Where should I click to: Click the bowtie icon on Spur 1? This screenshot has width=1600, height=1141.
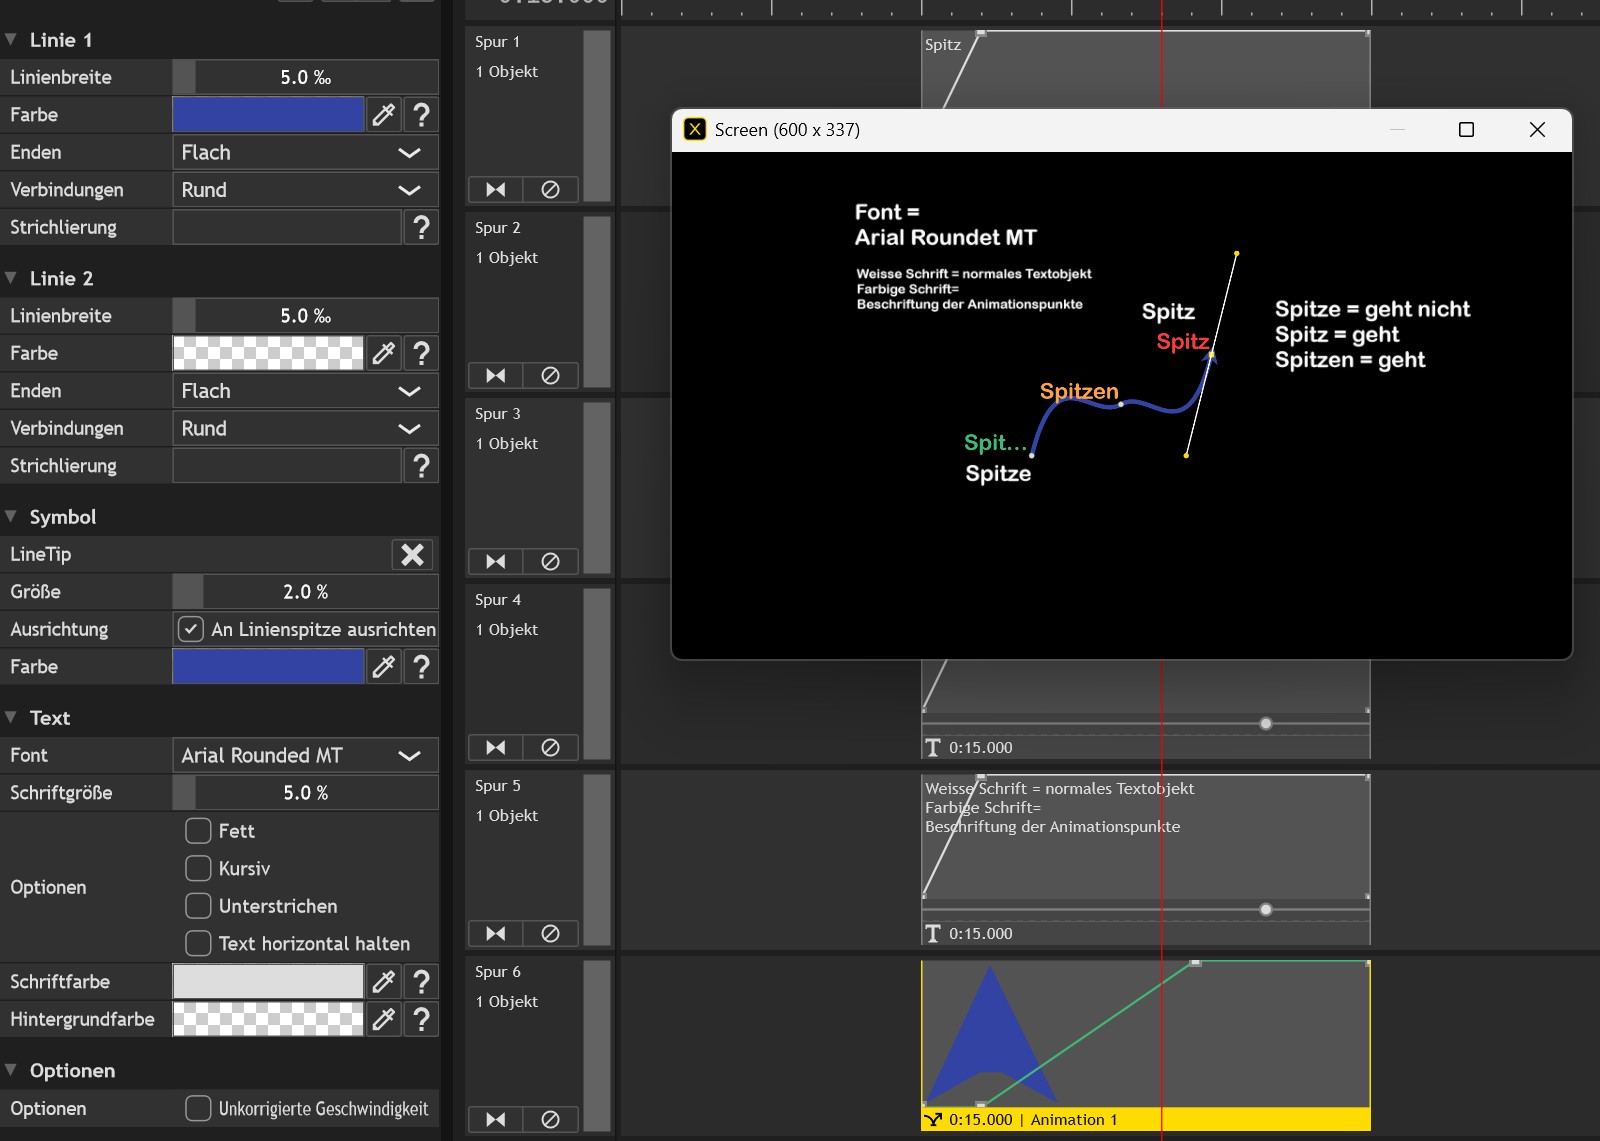[x=496, y=189]
